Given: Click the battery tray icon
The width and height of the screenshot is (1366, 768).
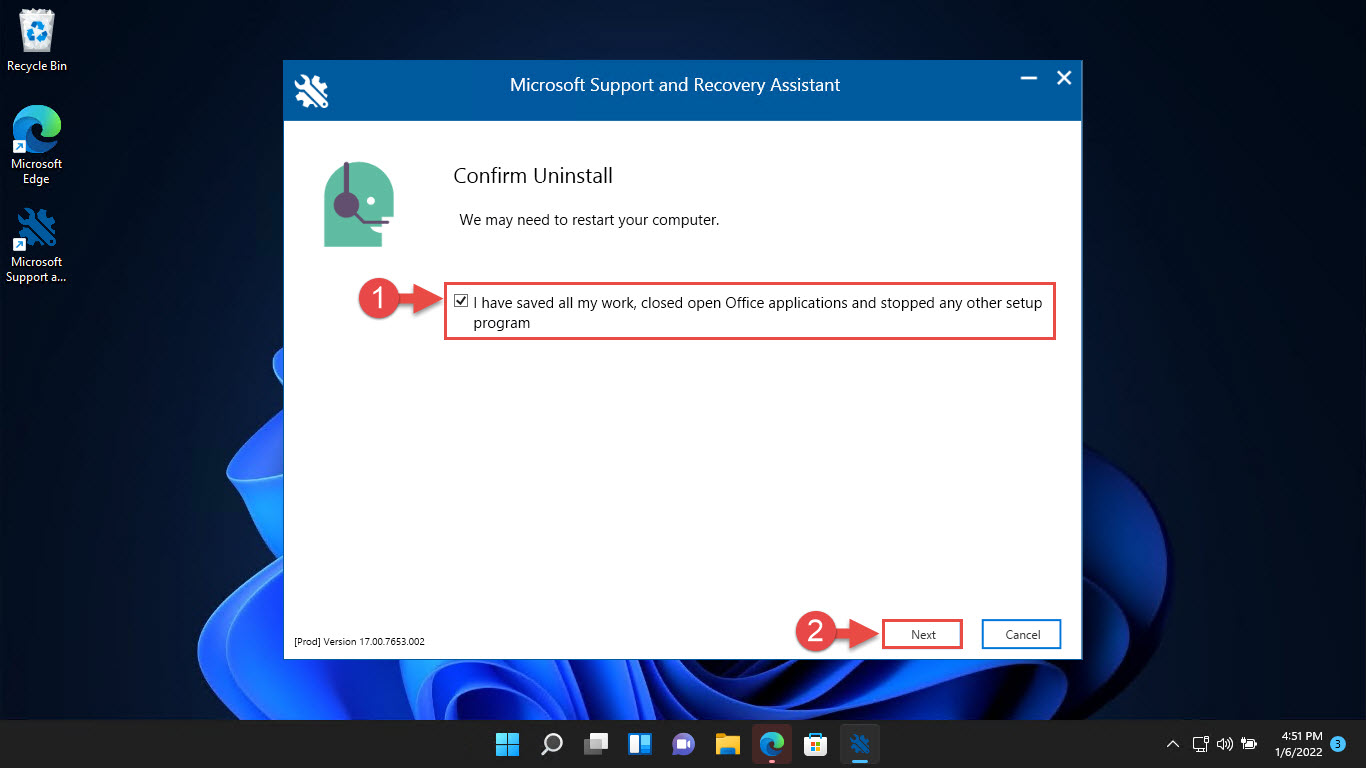Looking at the screenshot, I should click(1249, 744).
